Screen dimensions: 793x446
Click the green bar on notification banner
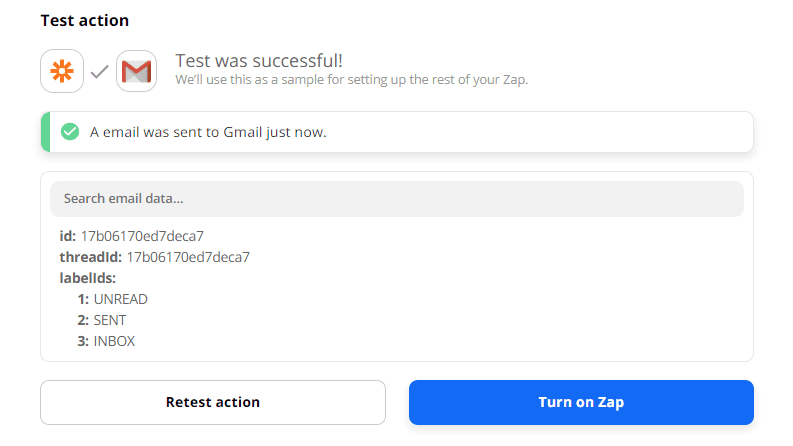point(45,132)
